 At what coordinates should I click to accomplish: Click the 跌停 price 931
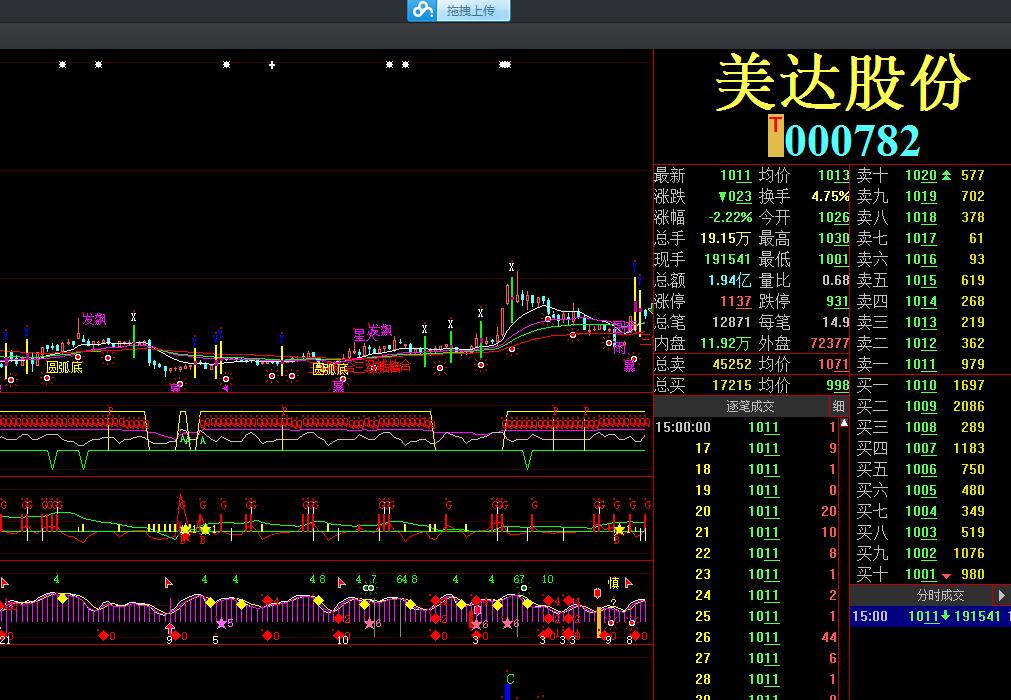(x=838, y=301)
